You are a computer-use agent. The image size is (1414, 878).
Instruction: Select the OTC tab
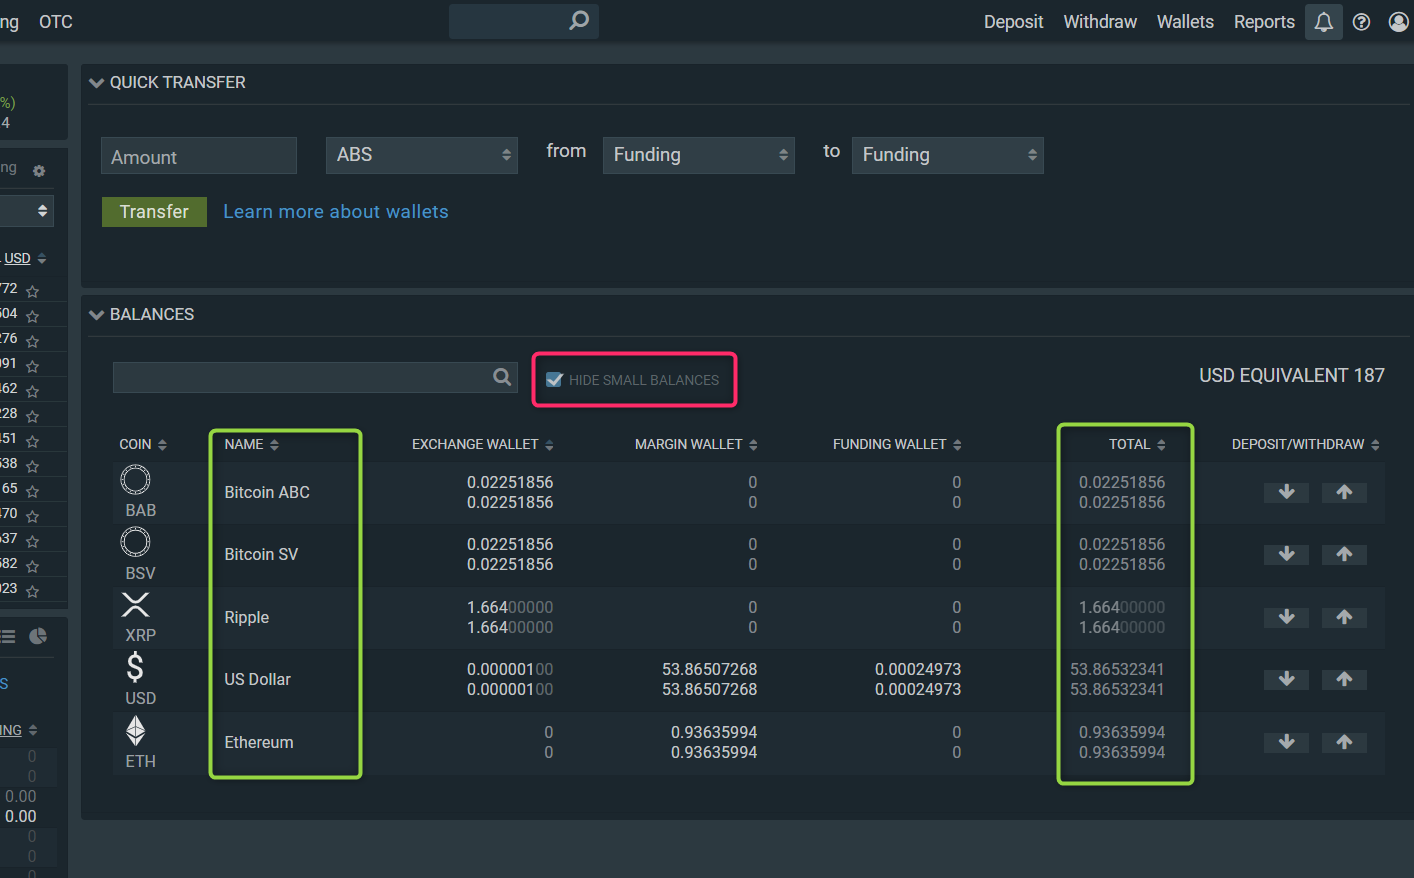pos(55,21)
